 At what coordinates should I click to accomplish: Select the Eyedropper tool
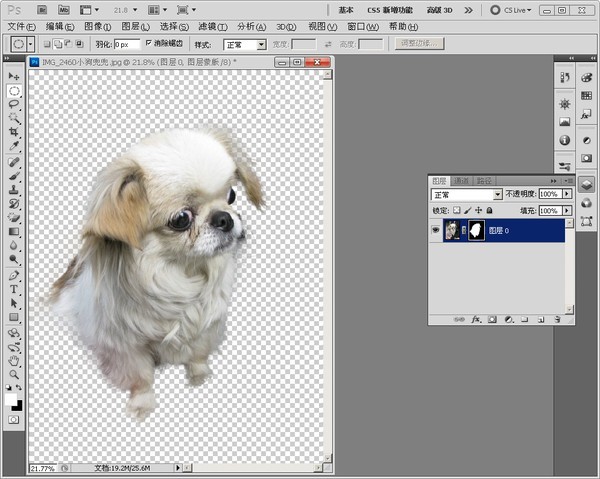[14, 145]
